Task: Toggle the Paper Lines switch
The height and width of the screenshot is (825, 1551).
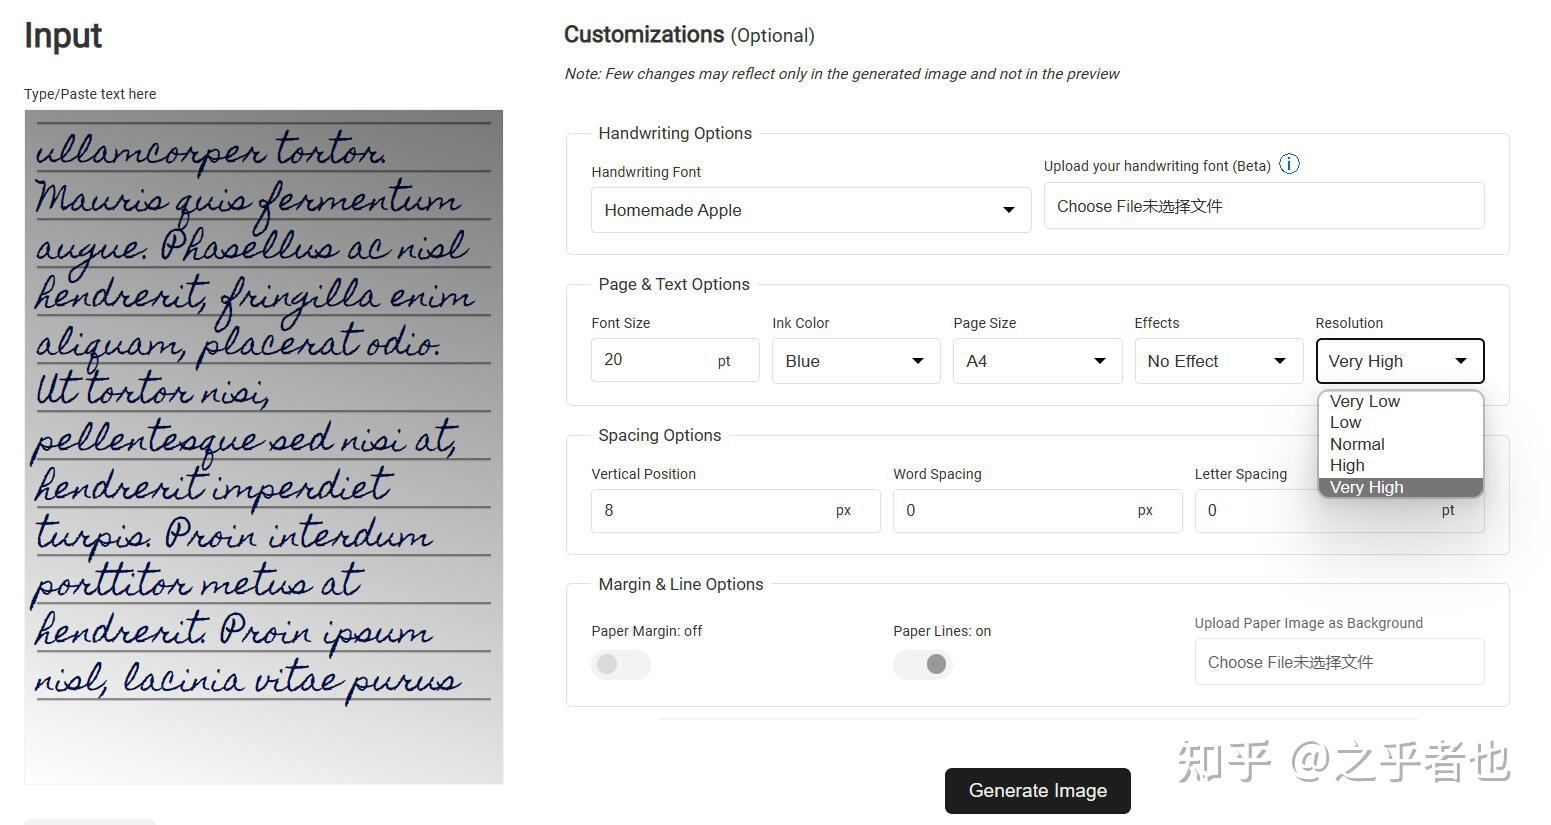Action: click(x=922, y=664)
